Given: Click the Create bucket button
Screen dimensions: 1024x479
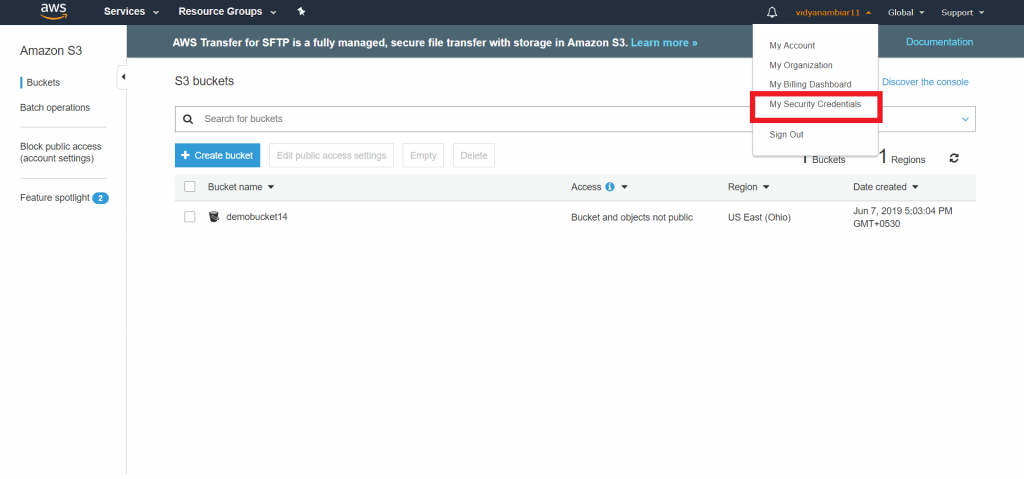Looking at the screenshot, I should 217,156.
